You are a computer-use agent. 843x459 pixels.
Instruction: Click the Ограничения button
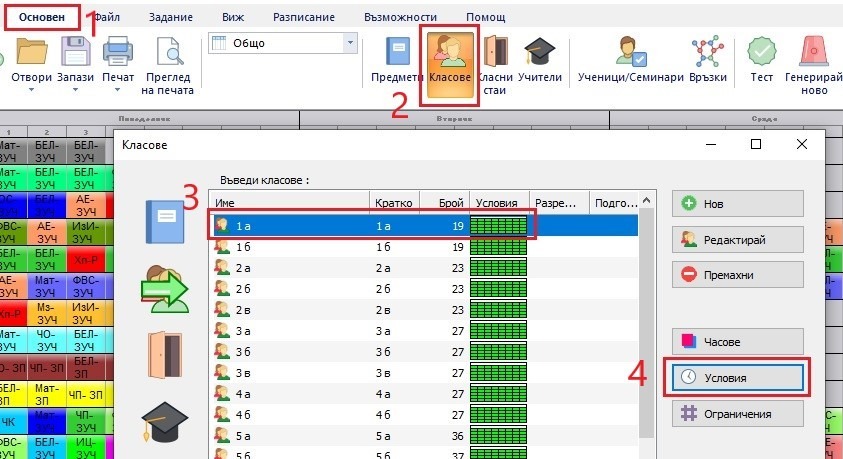pyautogui.click(x=738, y=414)
